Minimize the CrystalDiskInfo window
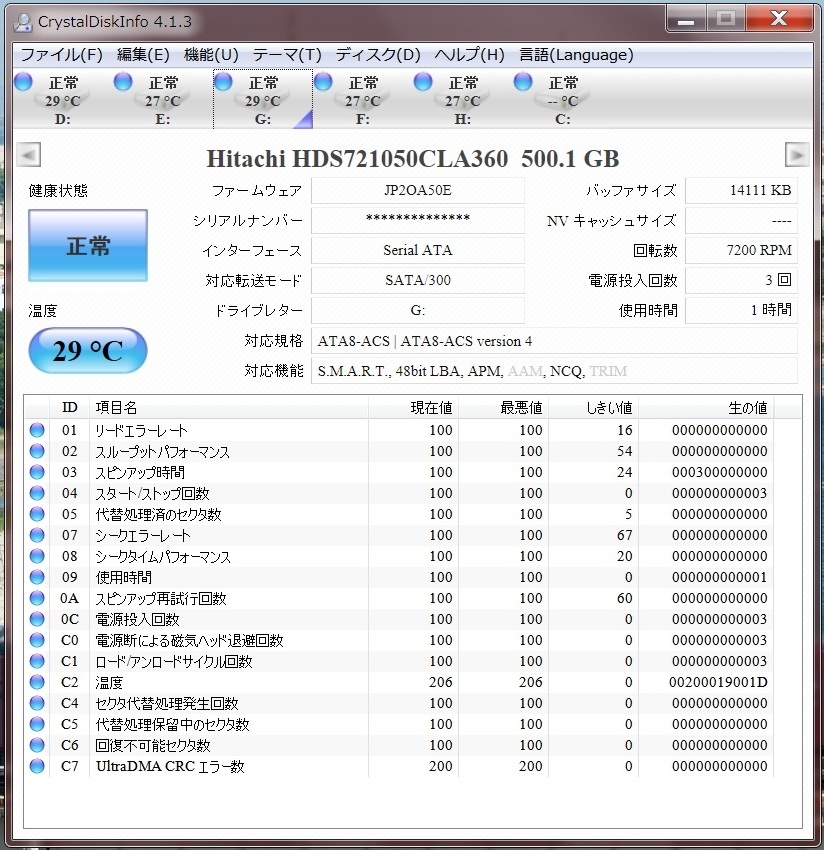 point(686,20)
